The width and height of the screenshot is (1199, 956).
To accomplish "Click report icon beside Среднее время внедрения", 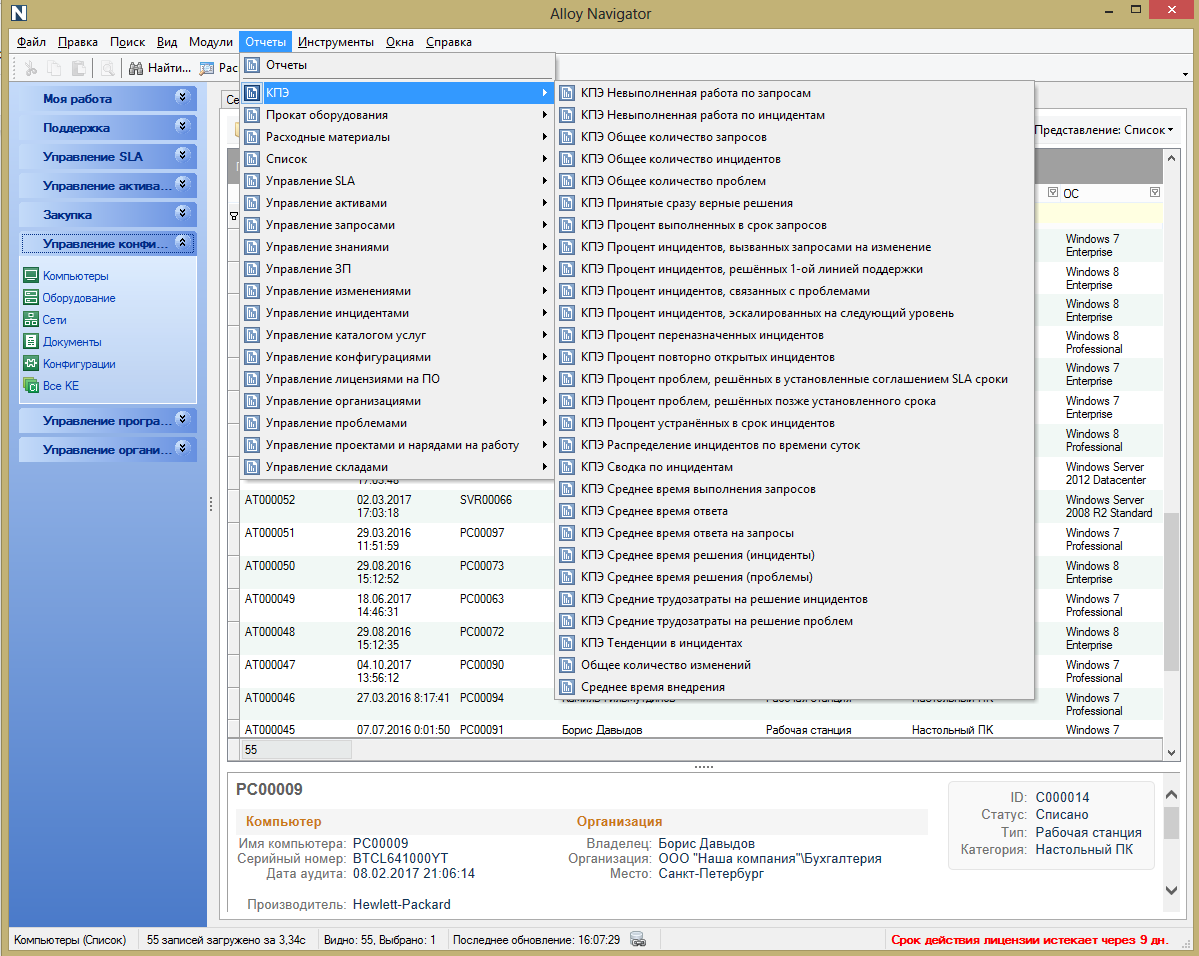I will click(567, 687).
